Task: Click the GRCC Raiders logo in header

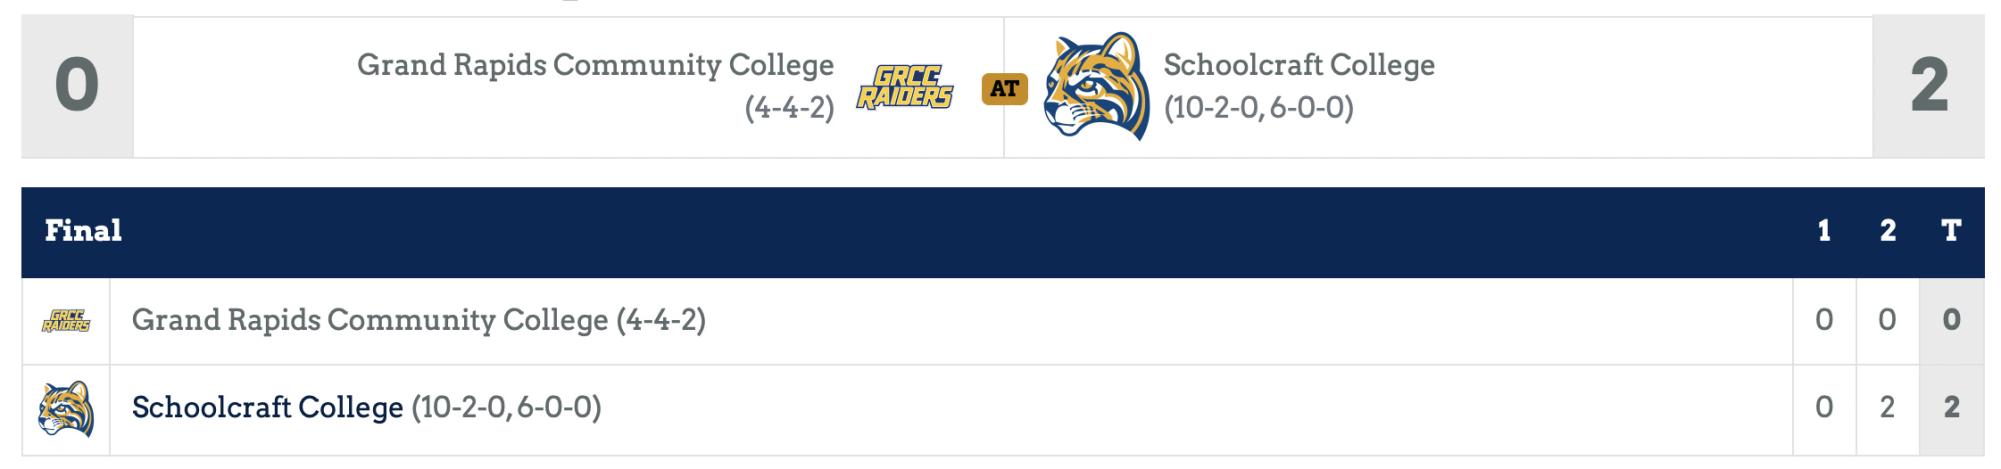Action: point(904,87)
